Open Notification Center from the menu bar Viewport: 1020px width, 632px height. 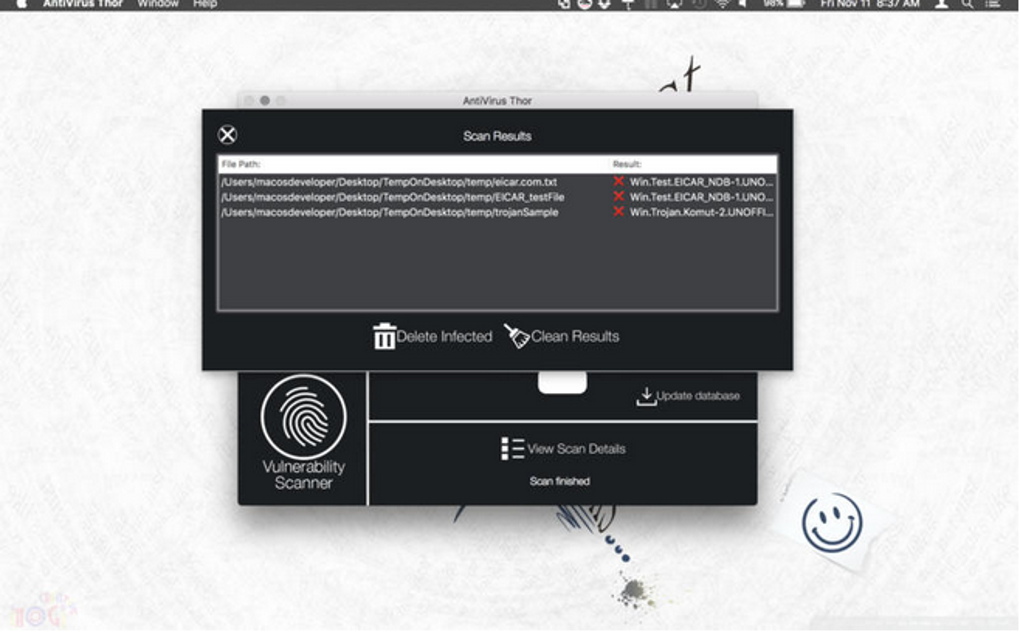993,4
